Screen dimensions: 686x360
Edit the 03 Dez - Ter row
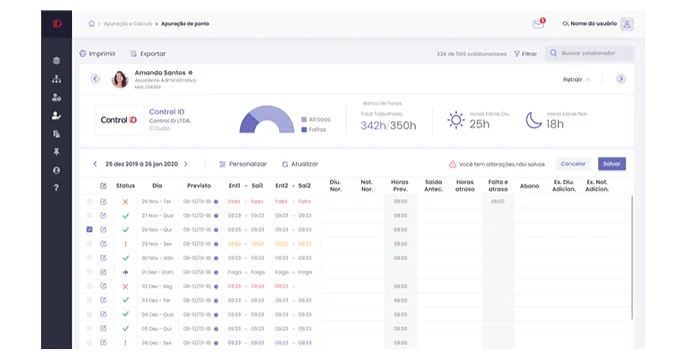pyautogui.click(x=103, y=300)
